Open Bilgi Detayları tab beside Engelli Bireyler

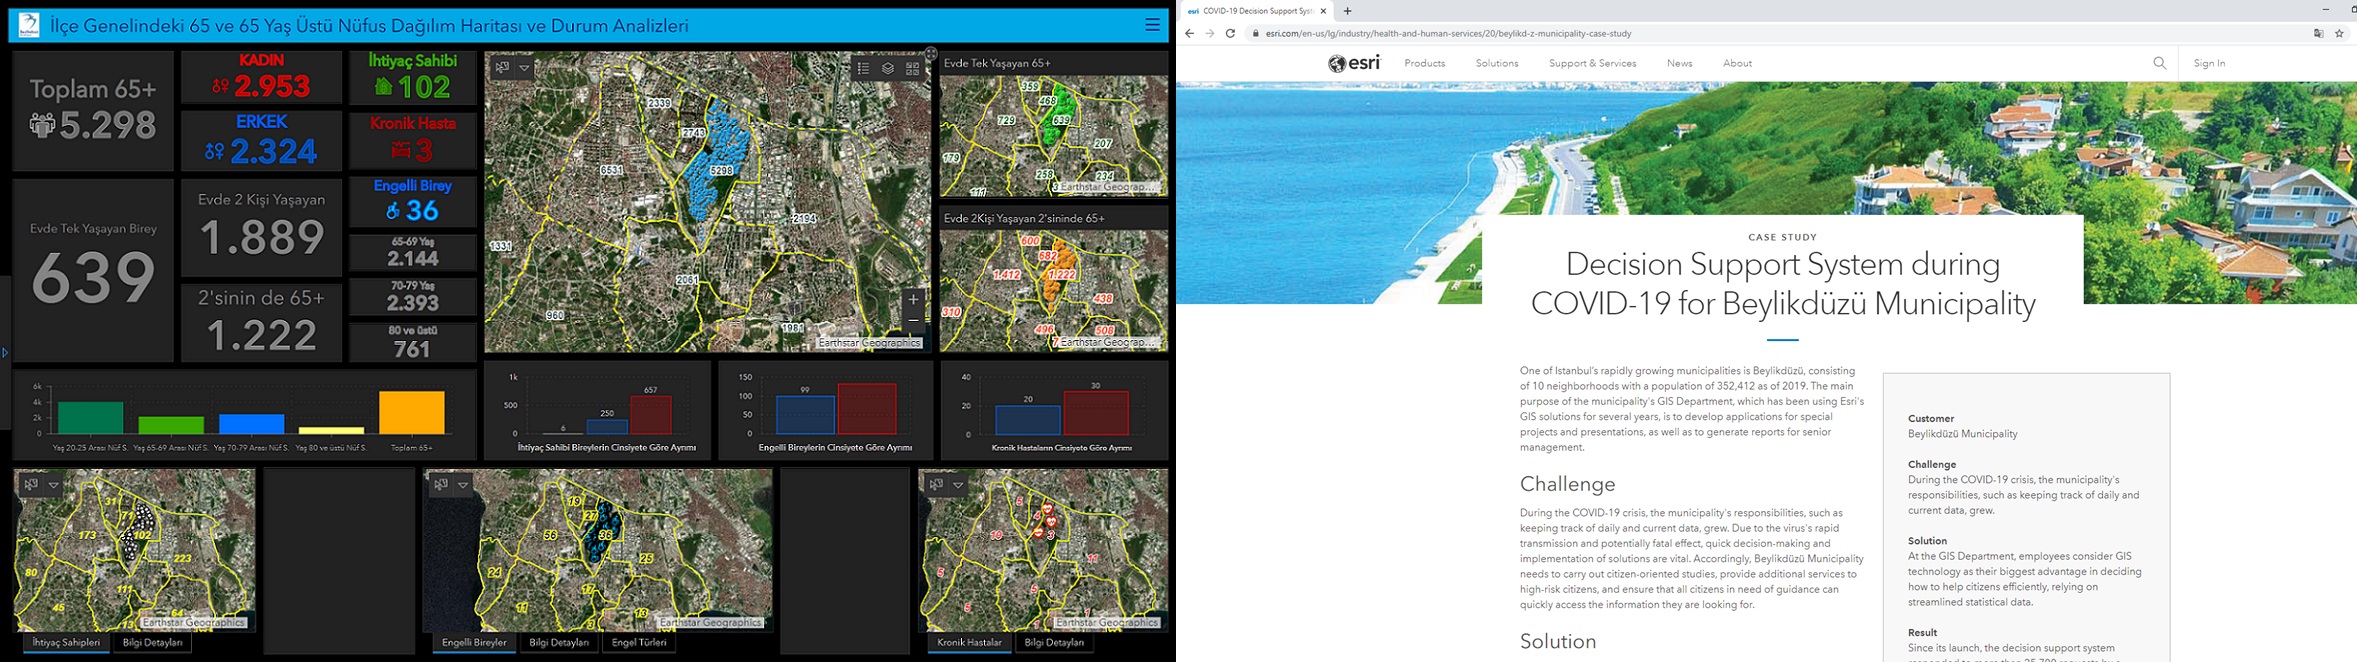(559, 643)
